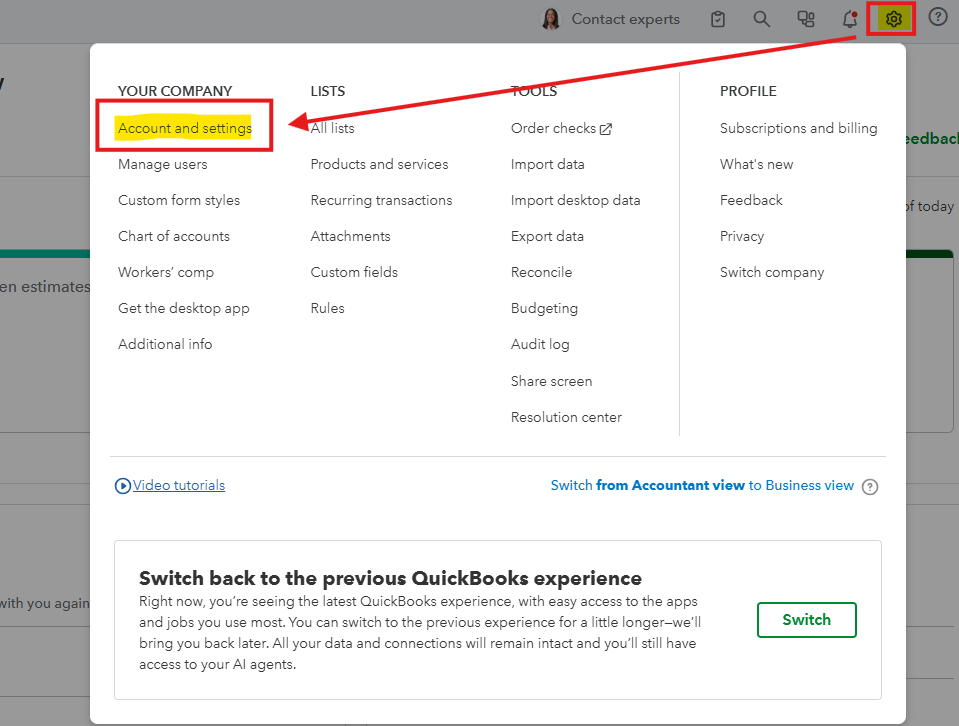Image resolution: width=959 pixels, height=726 pixels.
Task: Click the Settings gear icon
Action: tap(893, 19)
